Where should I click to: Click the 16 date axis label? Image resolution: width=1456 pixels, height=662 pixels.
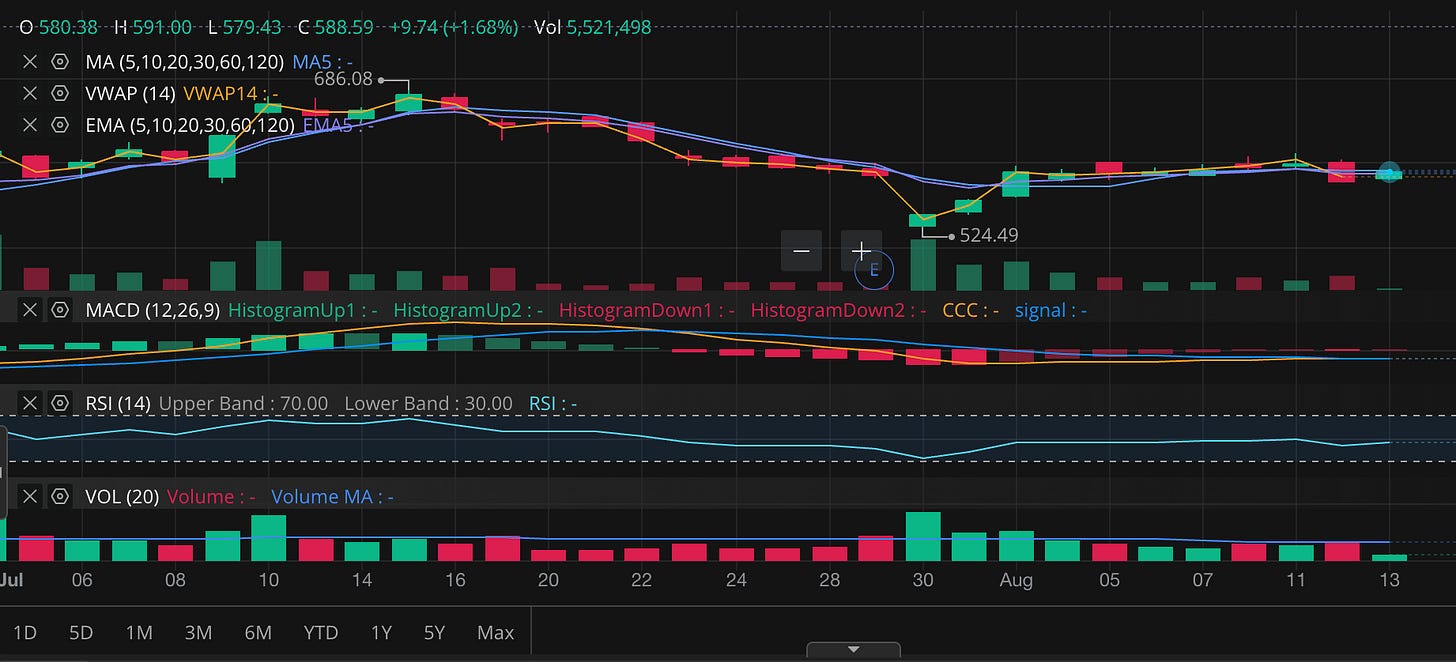click(x=455, y=579)
